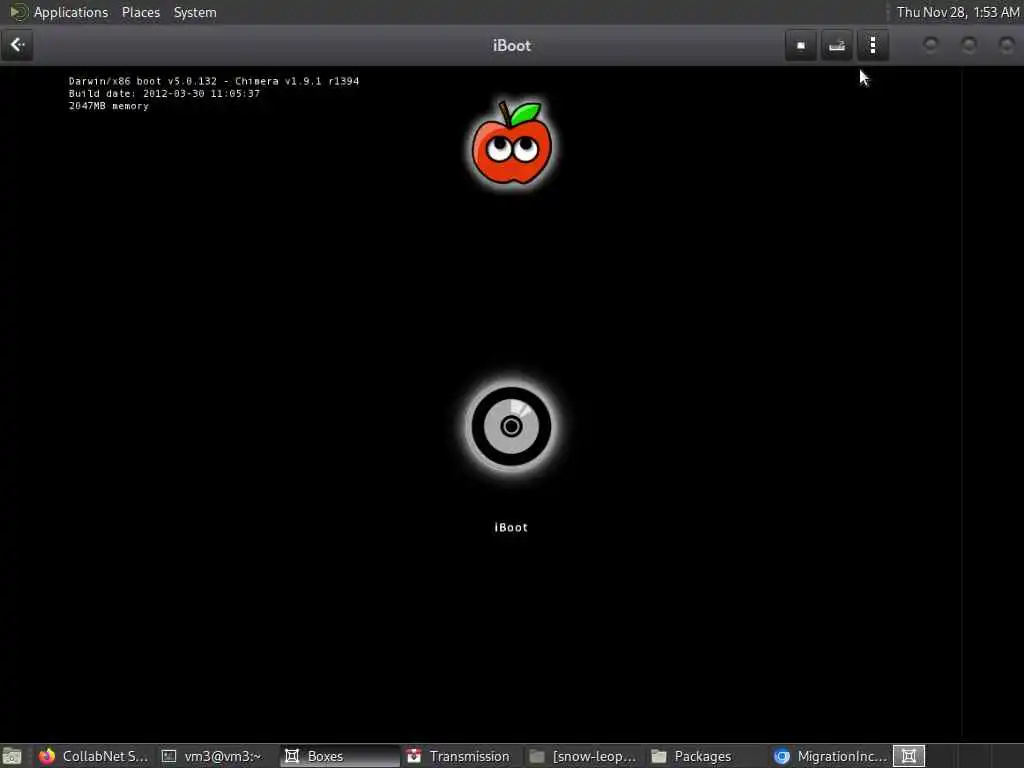Click the workspace switcher icon in taskbar
The height and width of the screenshot is (768, 1024).
tap(908, 756)
